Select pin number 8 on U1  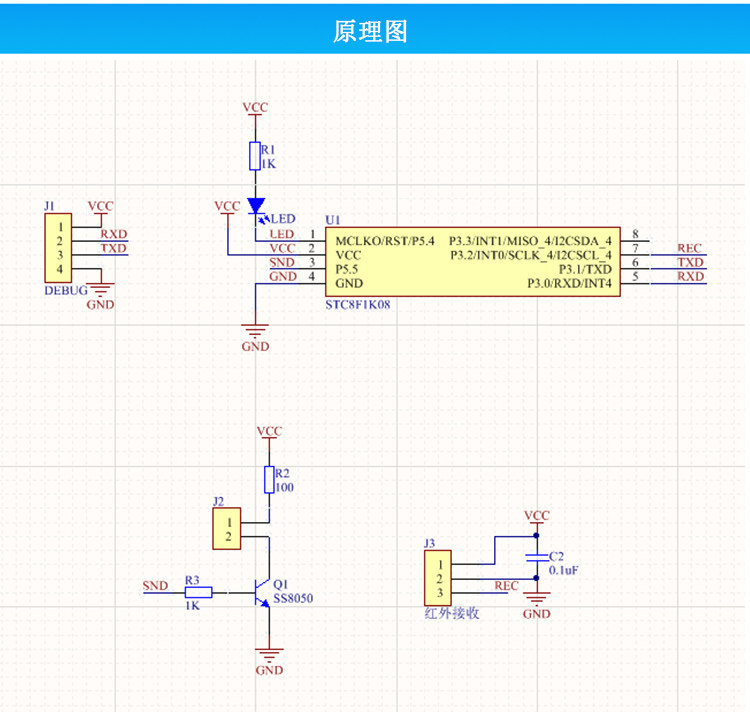pyautogui.click(x=635, y=233)
